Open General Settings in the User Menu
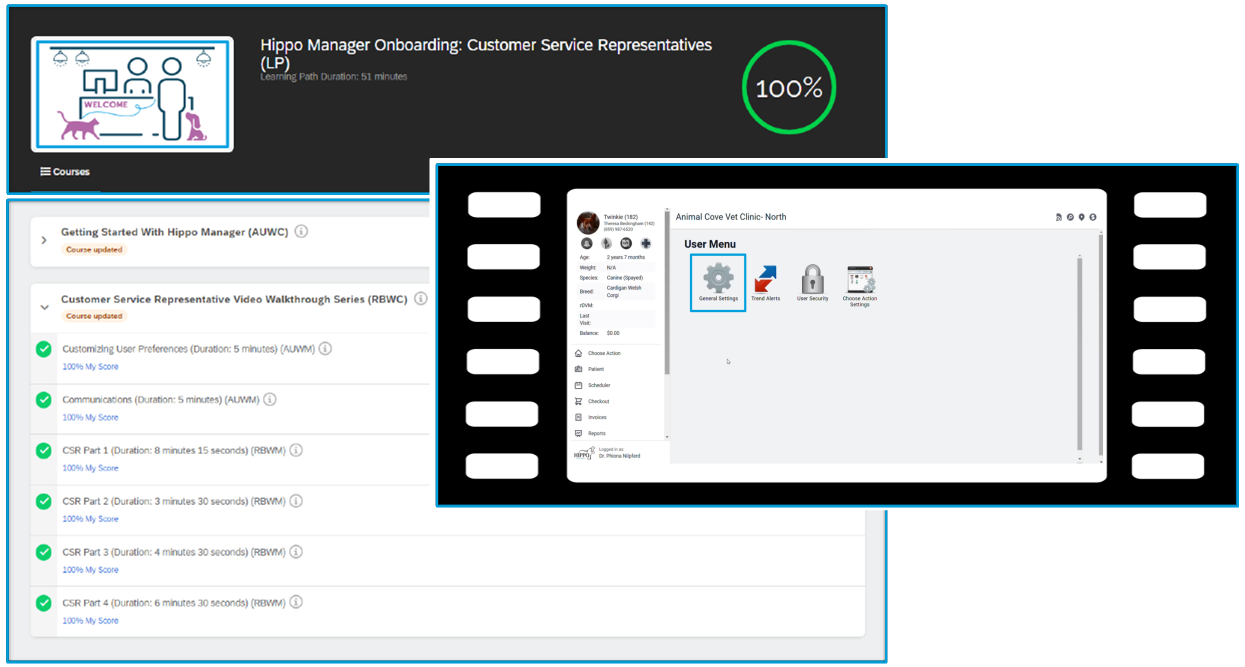Viewport: 1245px width, 667px height. pos(718,282)
